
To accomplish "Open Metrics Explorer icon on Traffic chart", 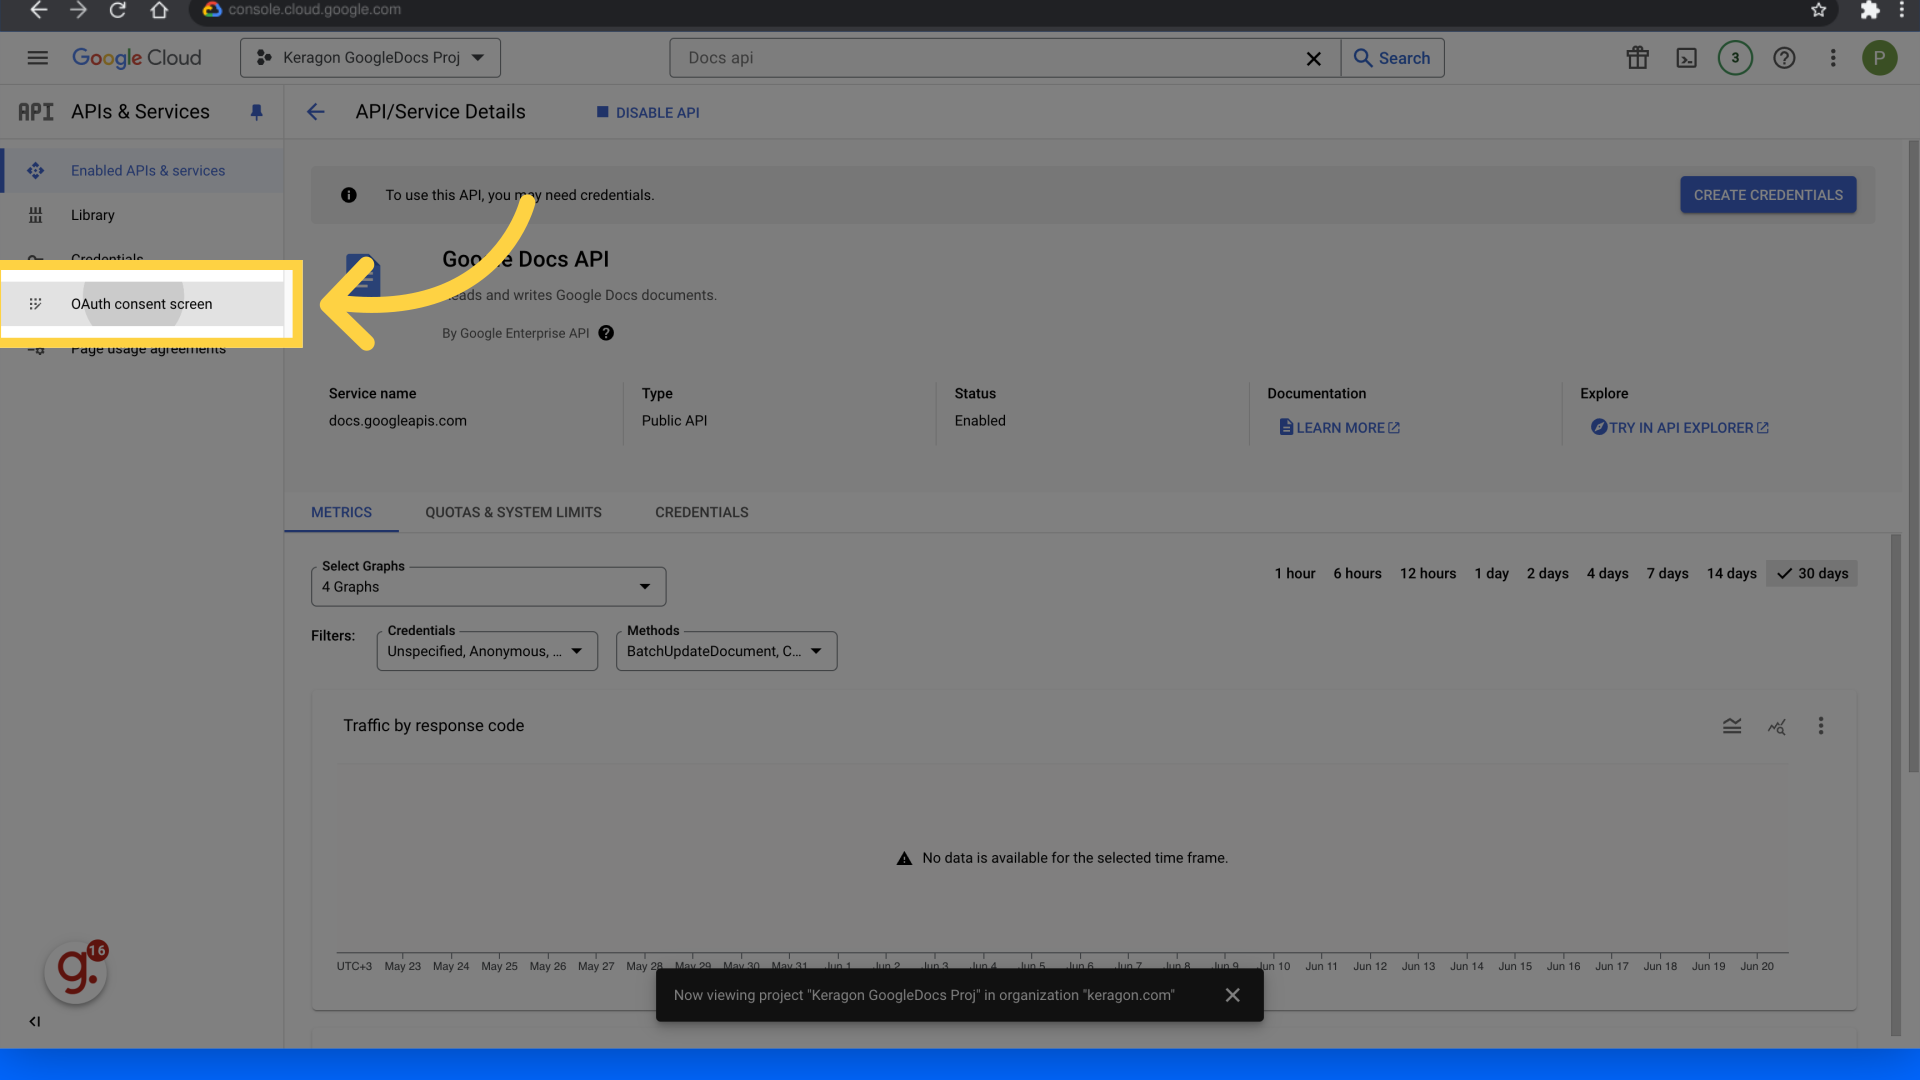I will coord(1776,726).
